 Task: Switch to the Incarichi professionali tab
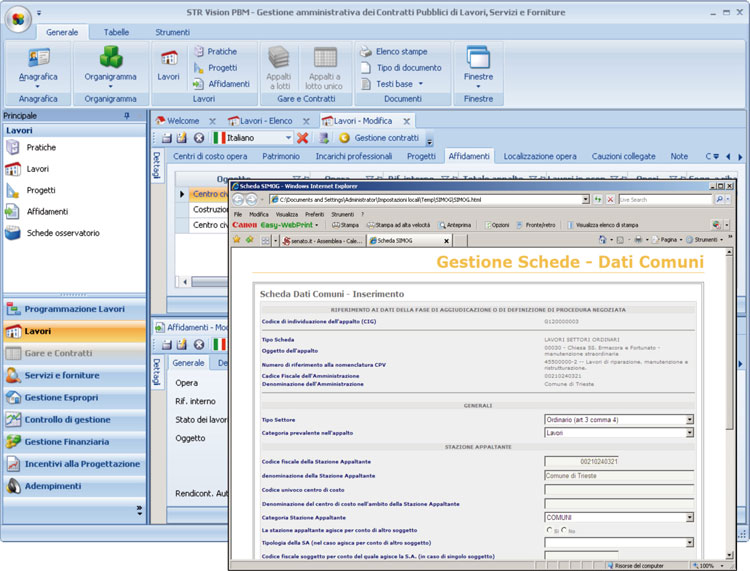pos(354,156)
